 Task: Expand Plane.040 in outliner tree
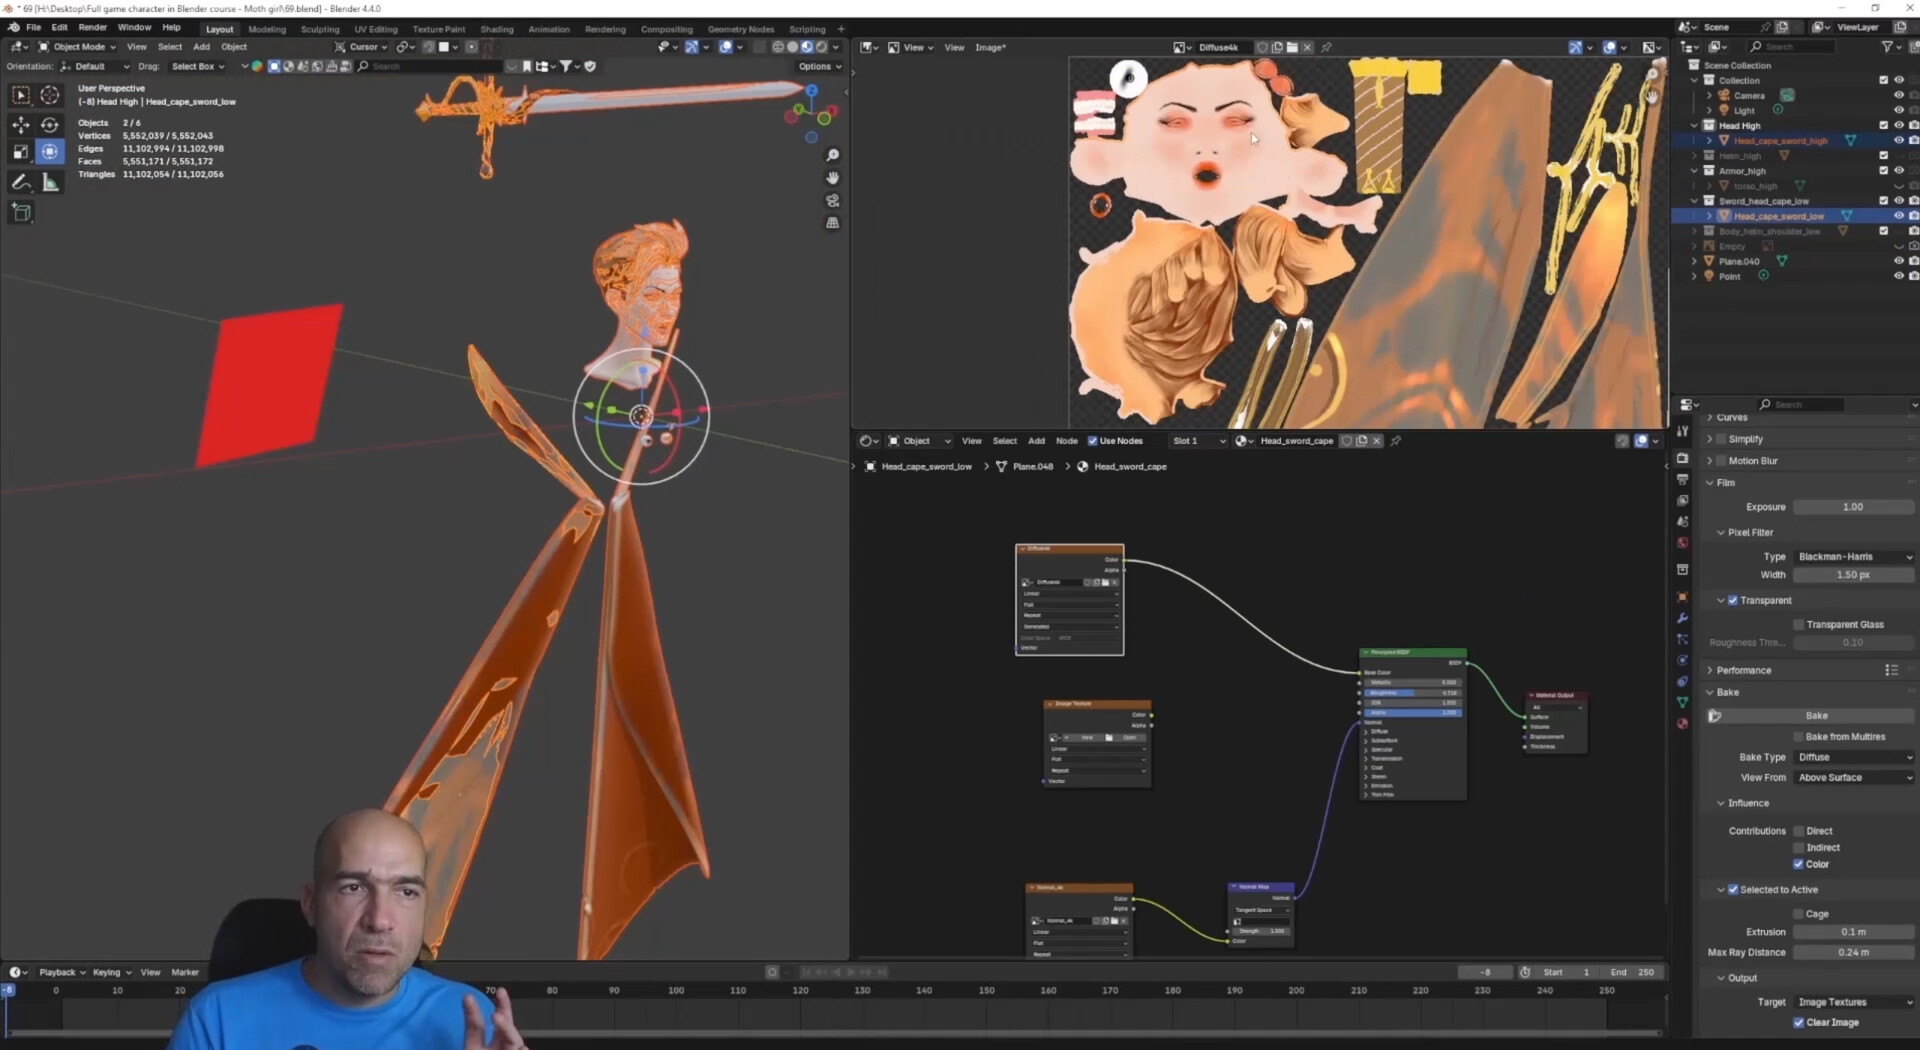1695,261
